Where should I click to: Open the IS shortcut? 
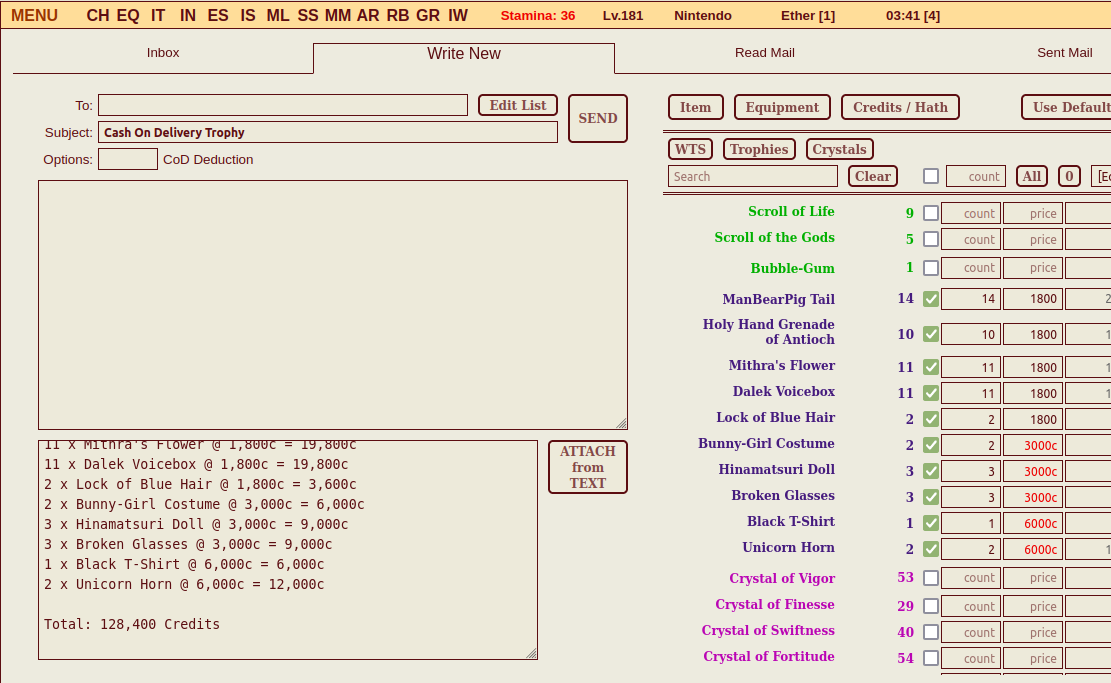click(x=247, y=16)
